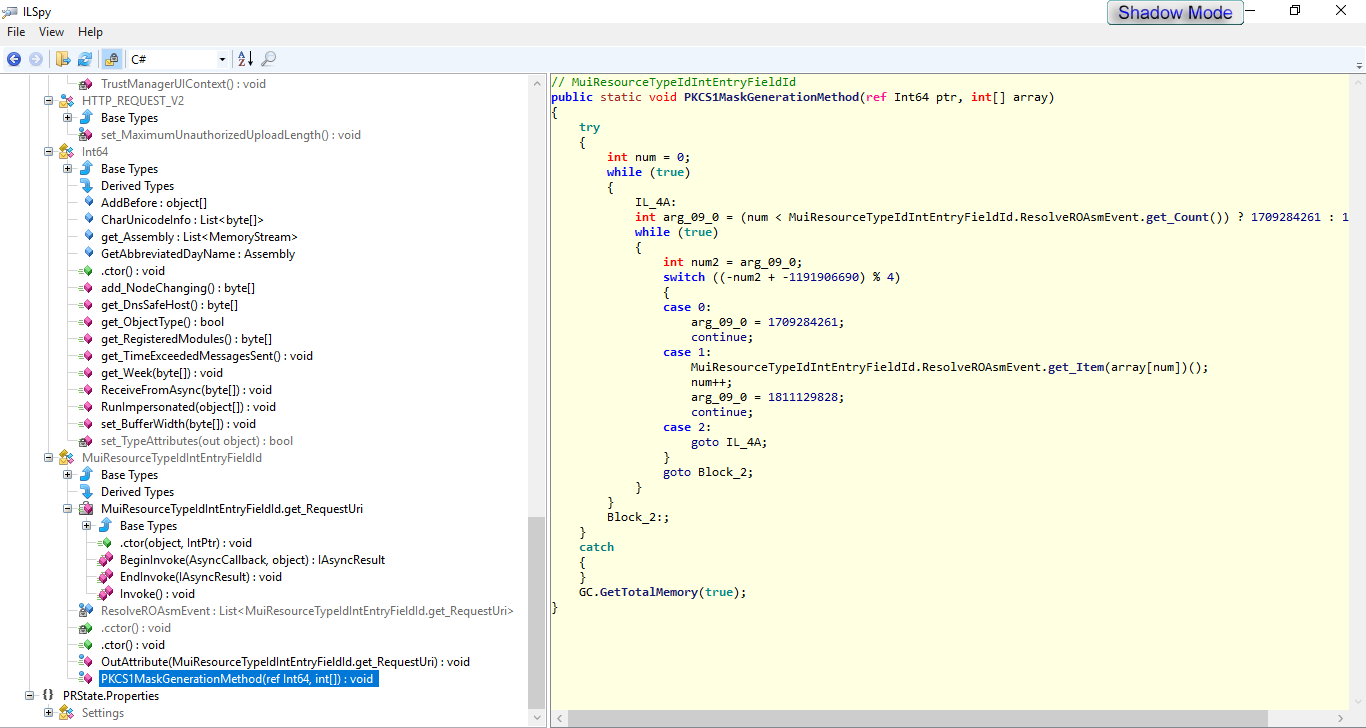Click the tree panel vertical scrollbar thumb

[x=537, y=610]
